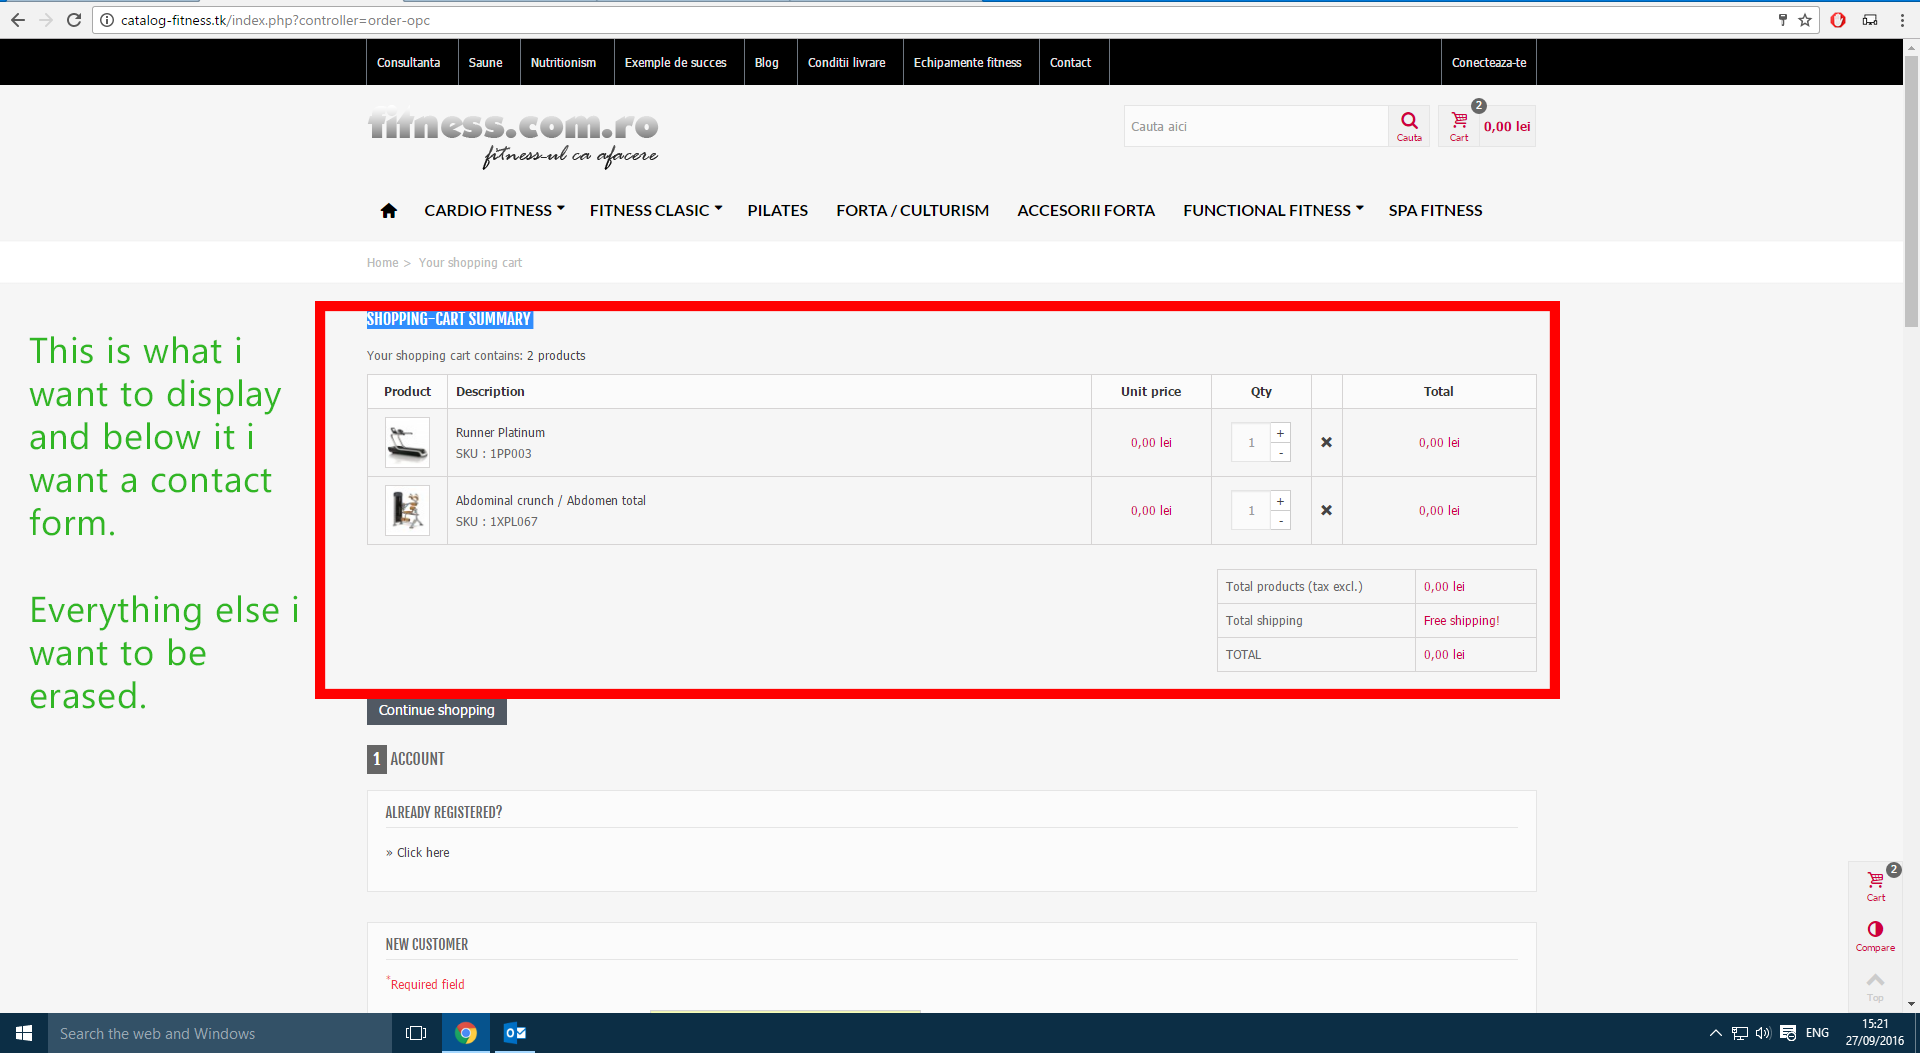The image size is (1920, 1053).
Task: Decrease Runner Platinum quantity
Action: tap(1280, 452)
